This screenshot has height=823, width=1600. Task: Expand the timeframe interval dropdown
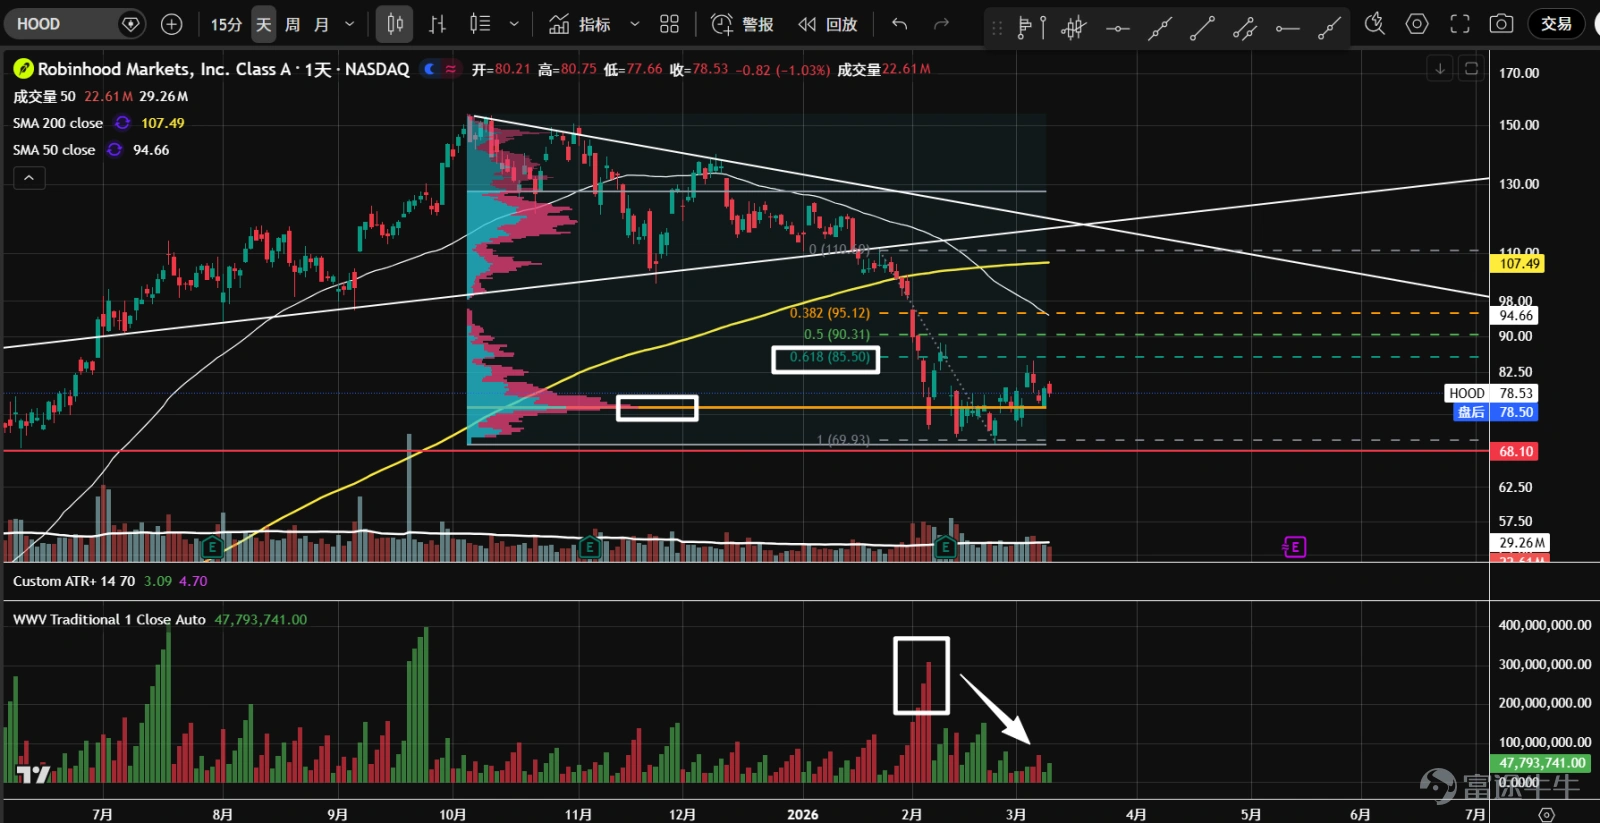tap(349, 24)
